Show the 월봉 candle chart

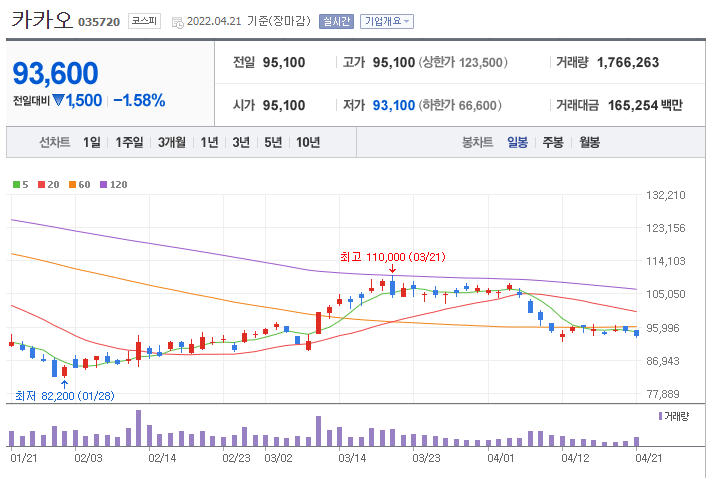(589, 143)
